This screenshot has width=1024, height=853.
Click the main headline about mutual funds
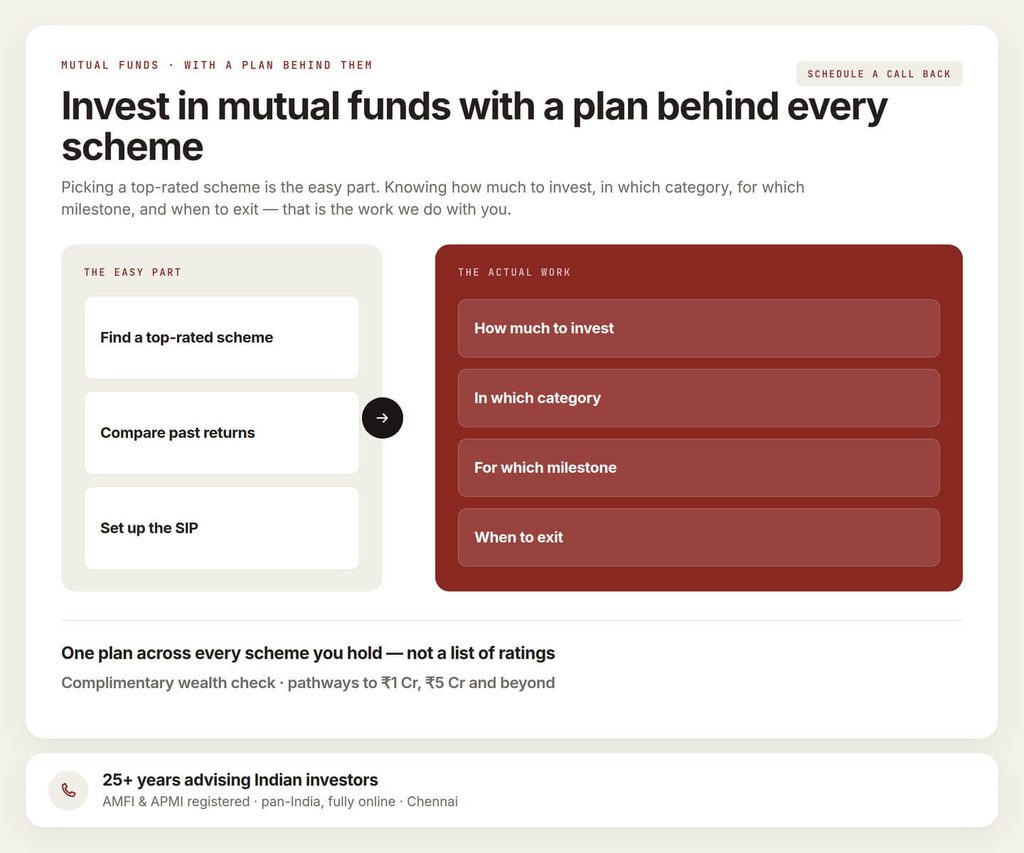pos(474,126)
